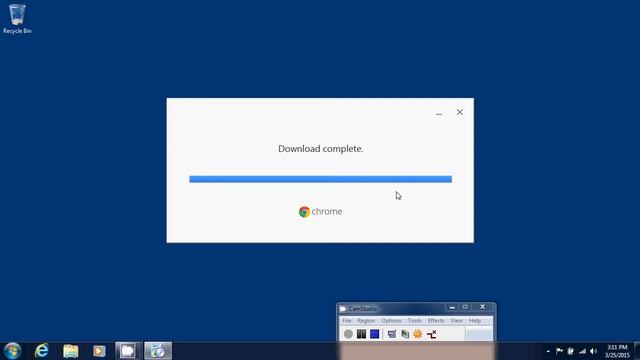
Task: Open the Tools menu in CamStudio
Action: pos(414,321)
